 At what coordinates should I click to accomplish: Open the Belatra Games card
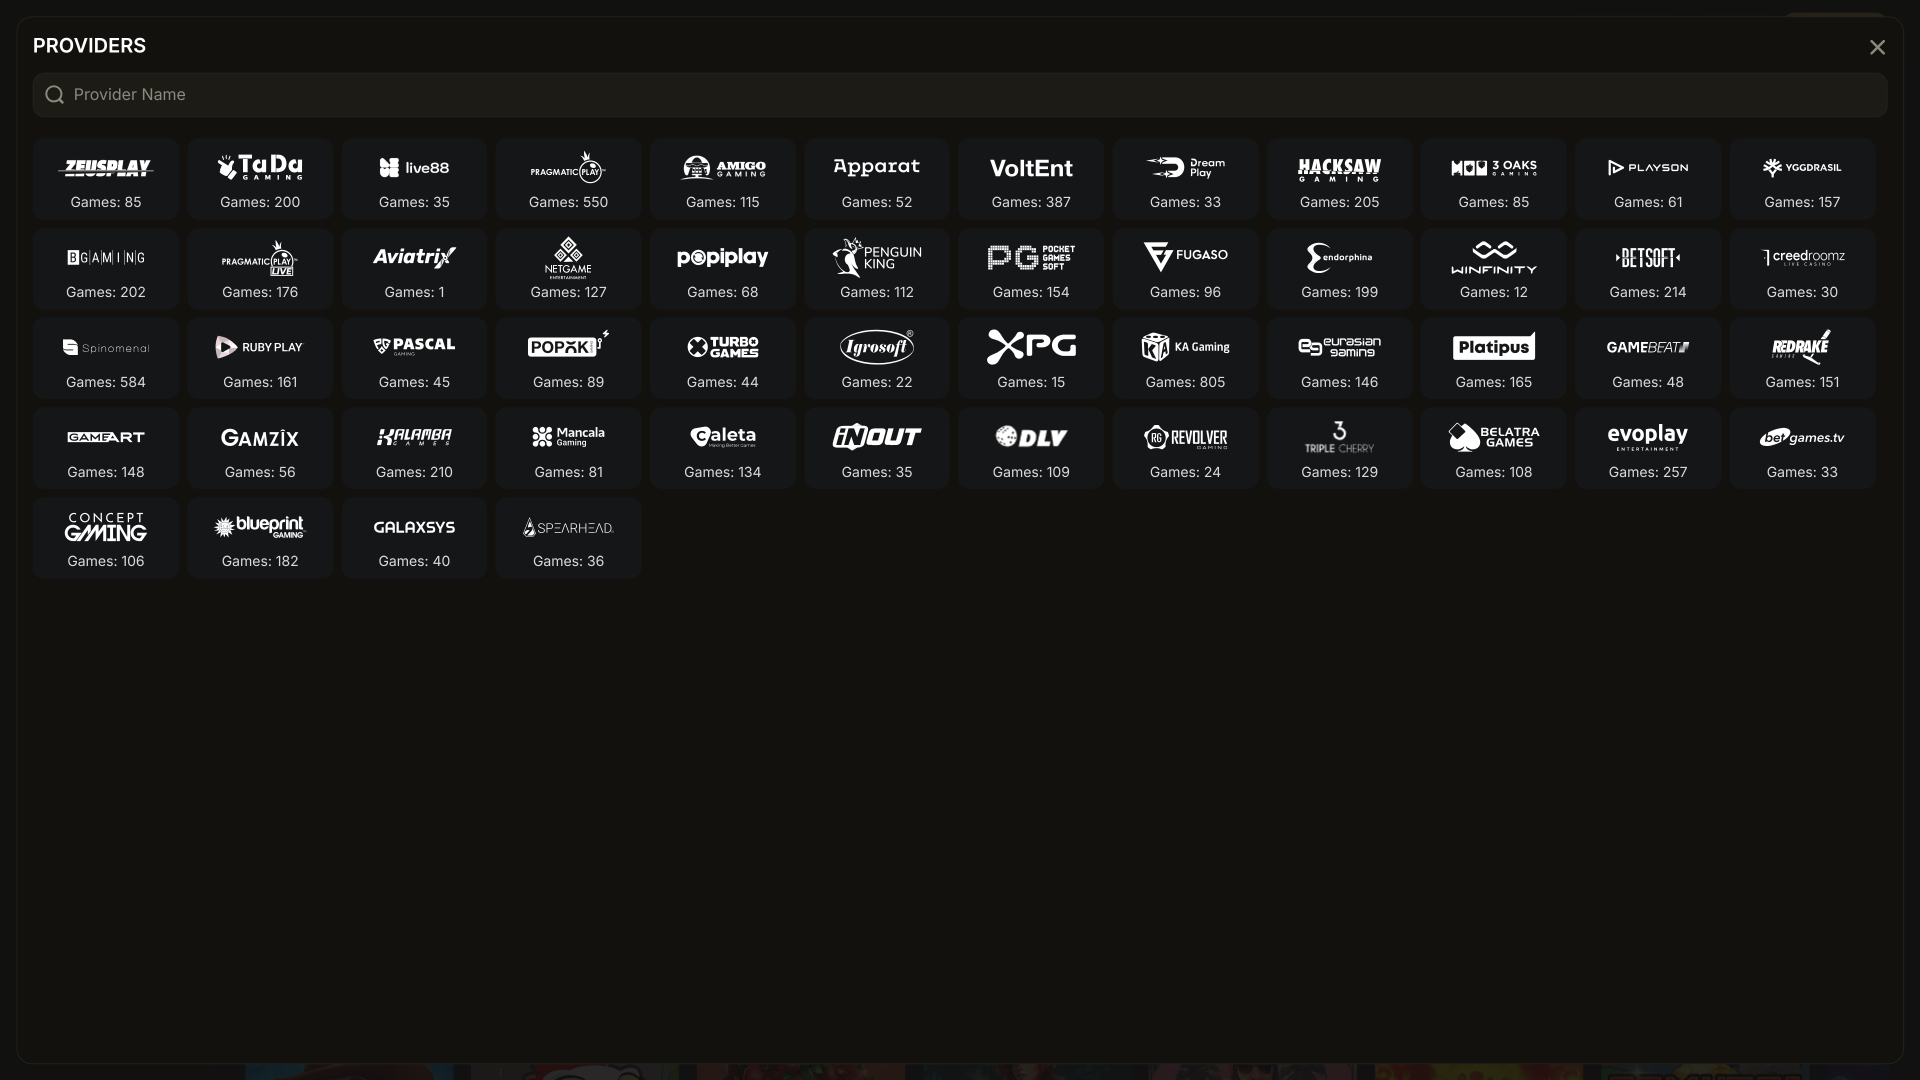tap(1494, 449)
